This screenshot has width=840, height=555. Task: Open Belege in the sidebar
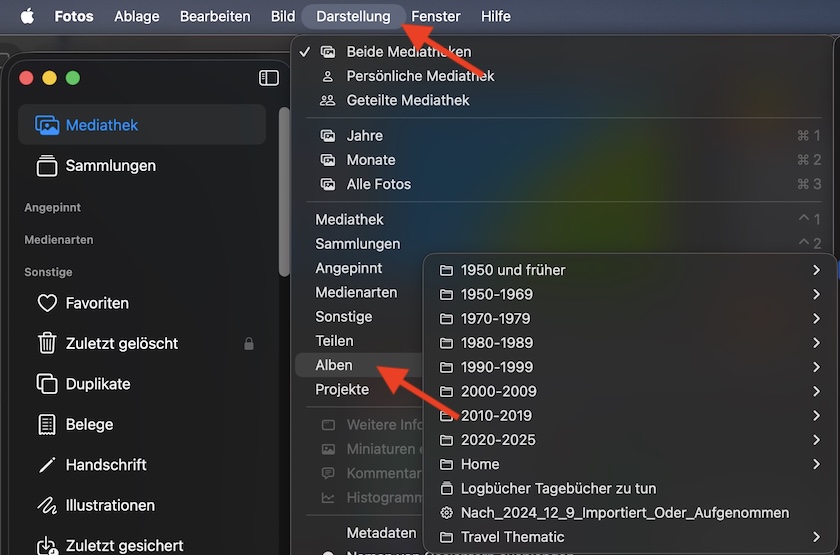[x=89, y=424]
